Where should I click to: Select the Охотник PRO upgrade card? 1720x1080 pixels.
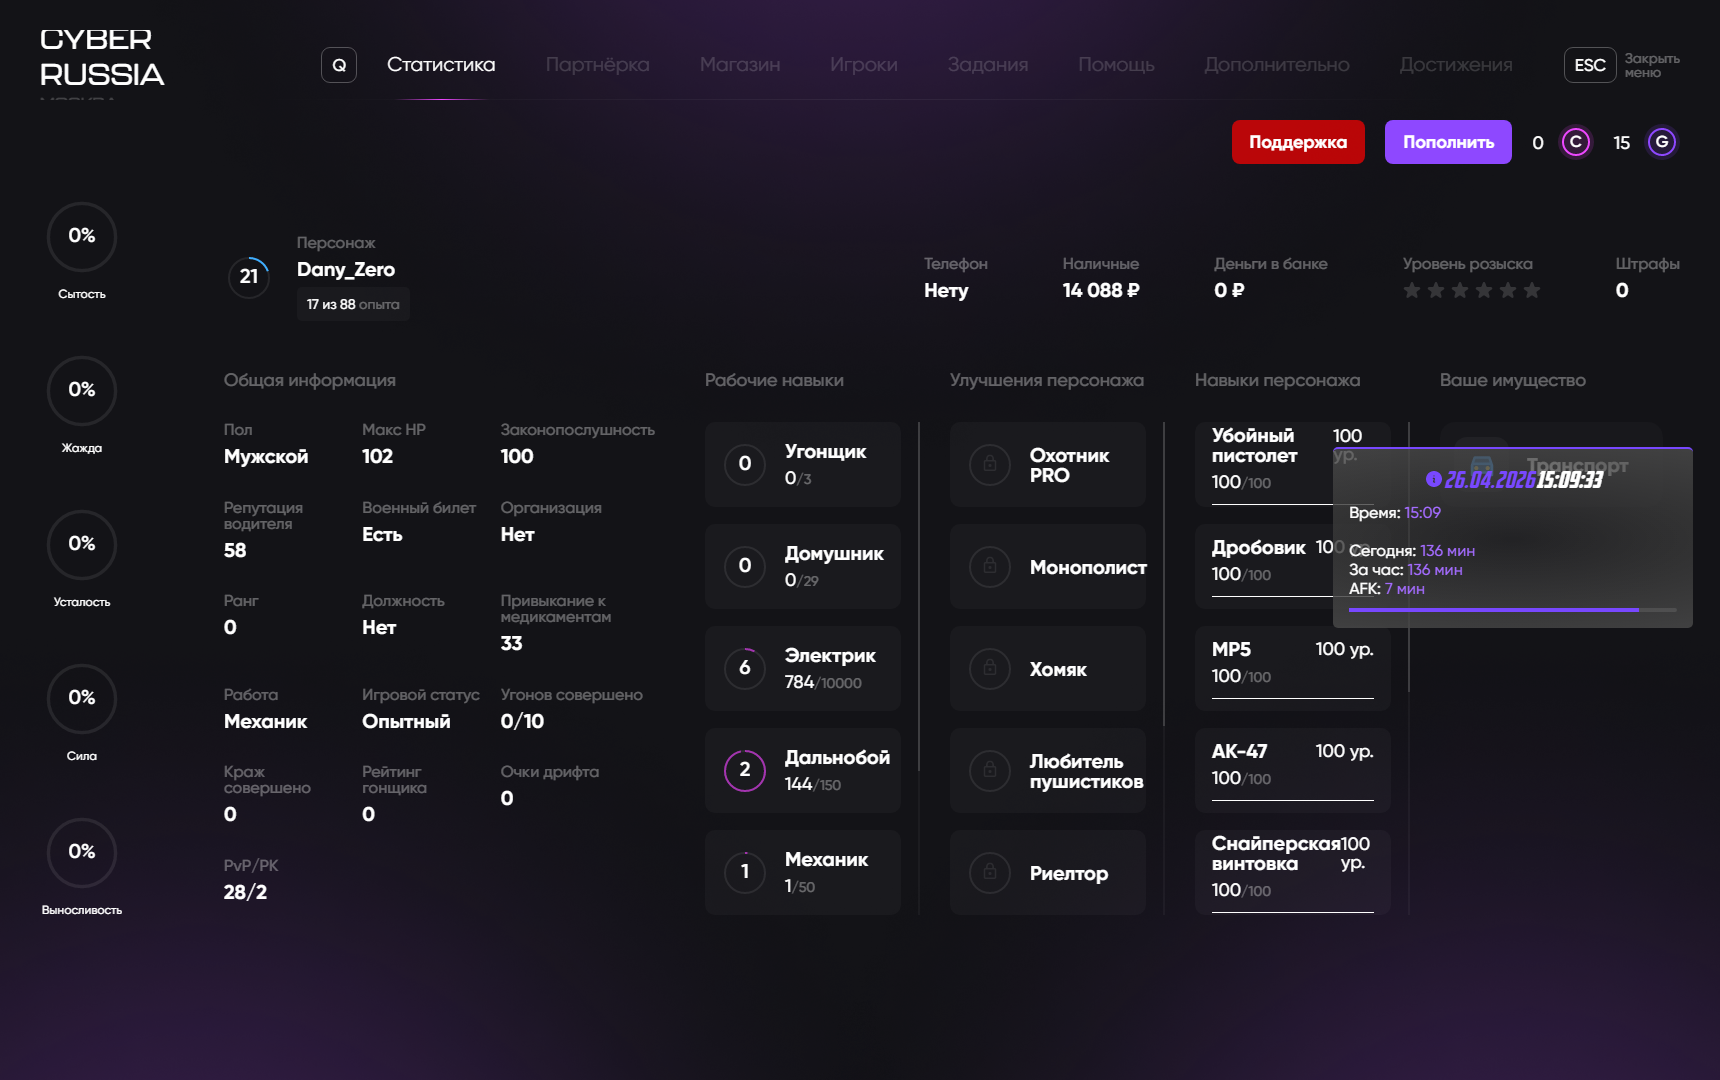click(x=1048, y=465)
